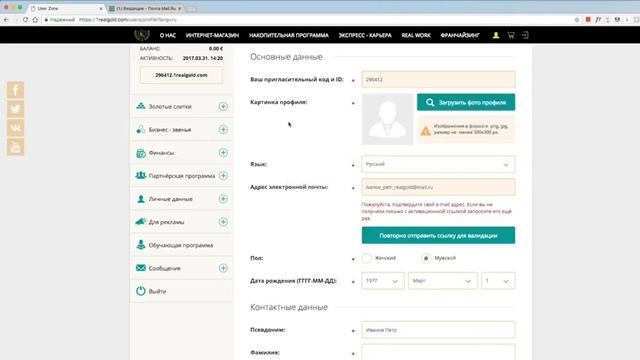Open the YouTube social button
Screen dimensions: 640x360
tap(16, 147)
